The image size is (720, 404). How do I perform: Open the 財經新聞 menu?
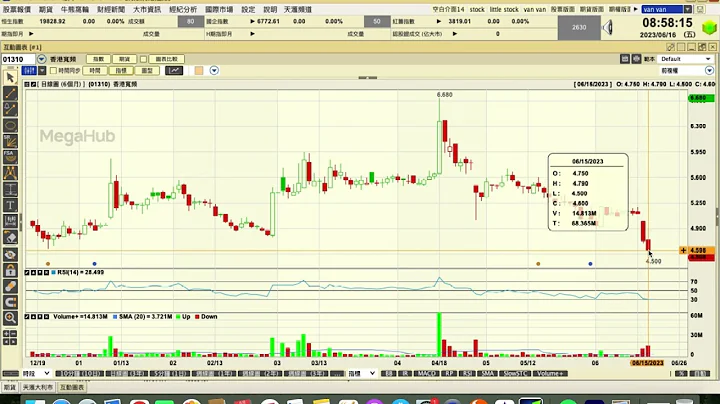click(x=111, y=9)
